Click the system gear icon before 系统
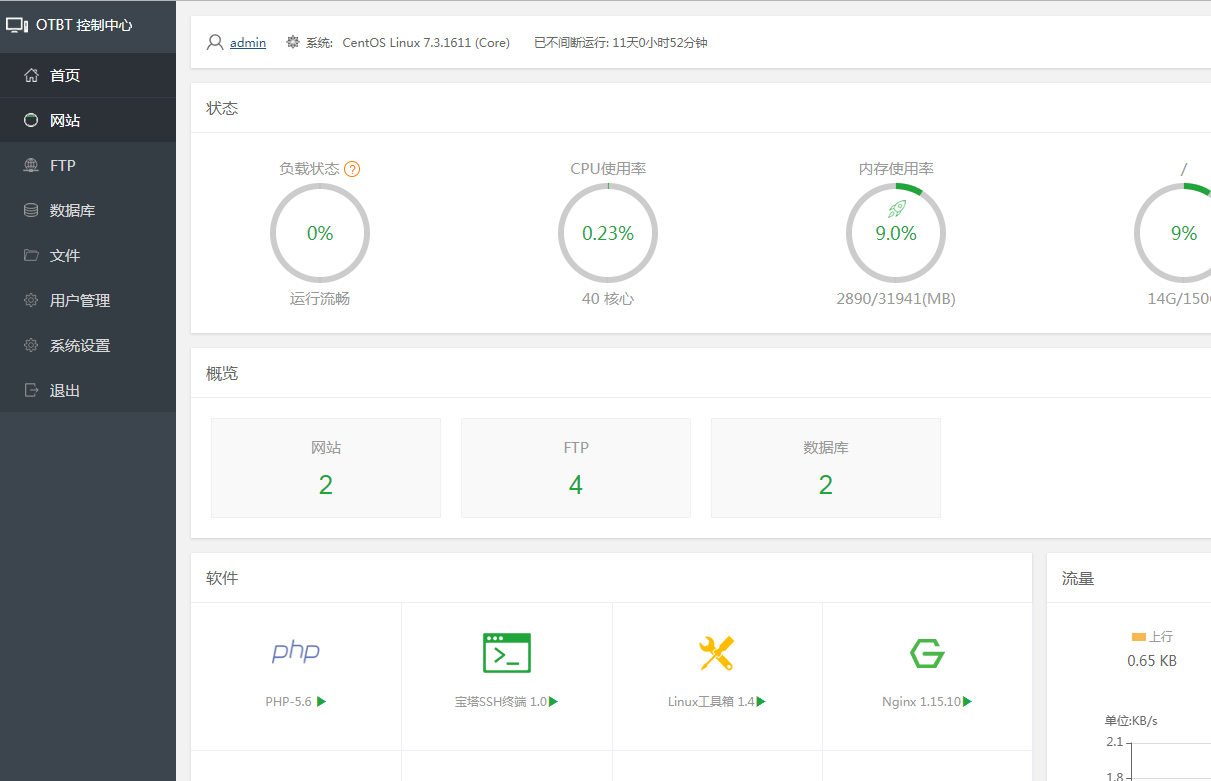This screenshot has width=1211, height=781. (293, 42)
